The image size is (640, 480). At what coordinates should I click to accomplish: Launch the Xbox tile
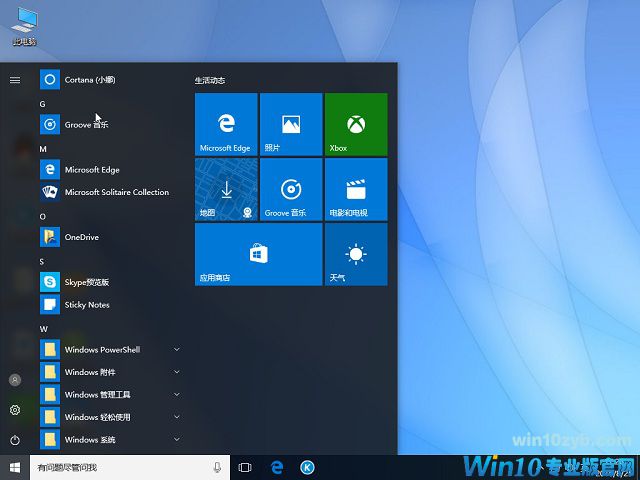355,124
